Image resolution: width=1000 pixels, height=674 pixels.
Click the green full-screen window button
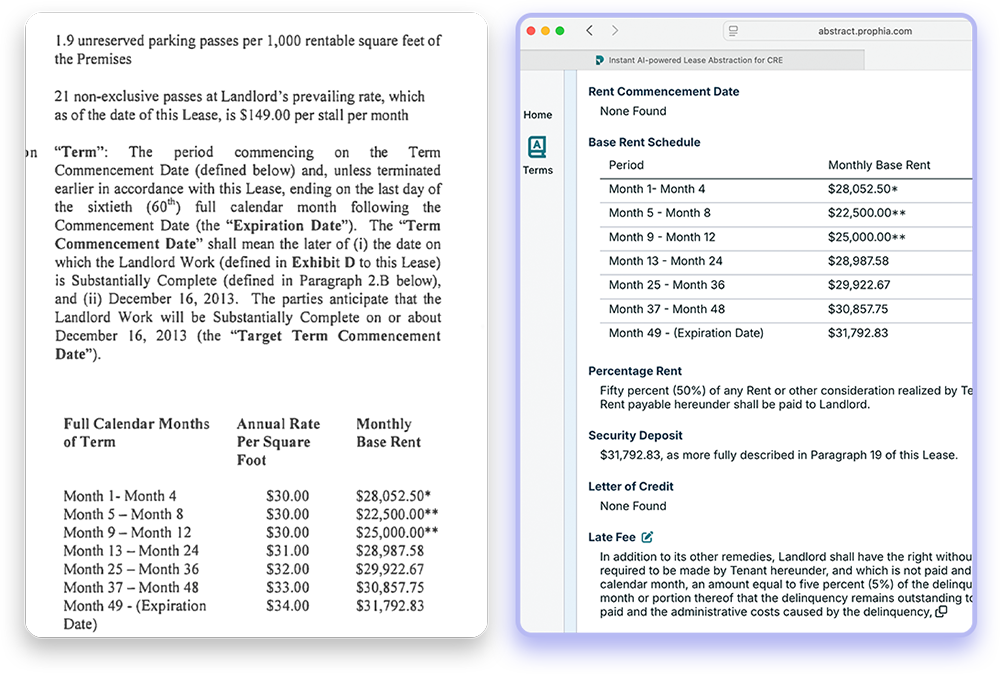click(560, 31)
